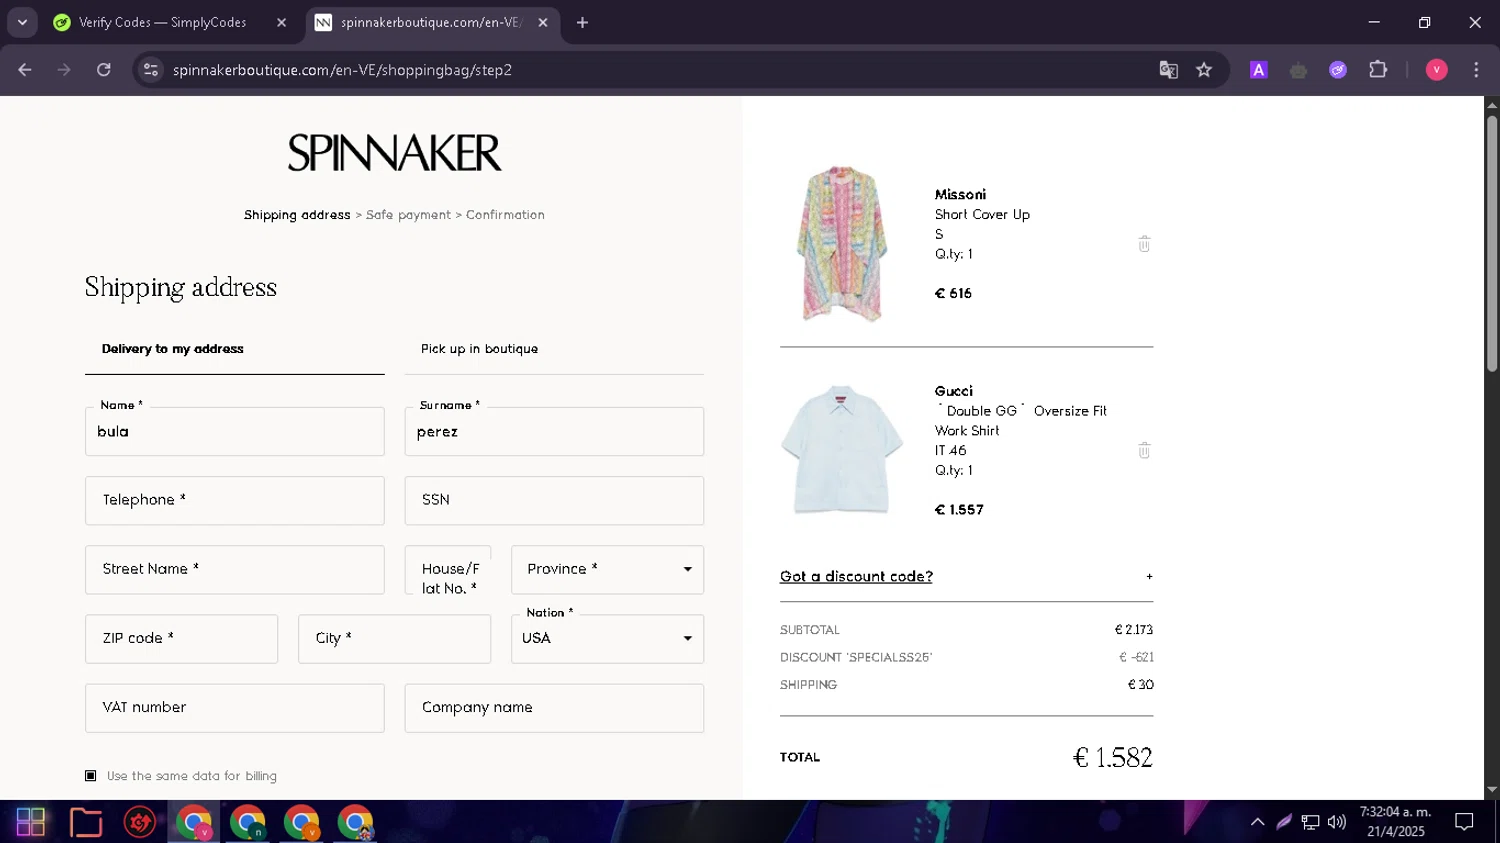The width and height of the screenshot is (1500, 843).
Task: Click Confirmation breadcrumb step
Action: [x=505, y=215]
